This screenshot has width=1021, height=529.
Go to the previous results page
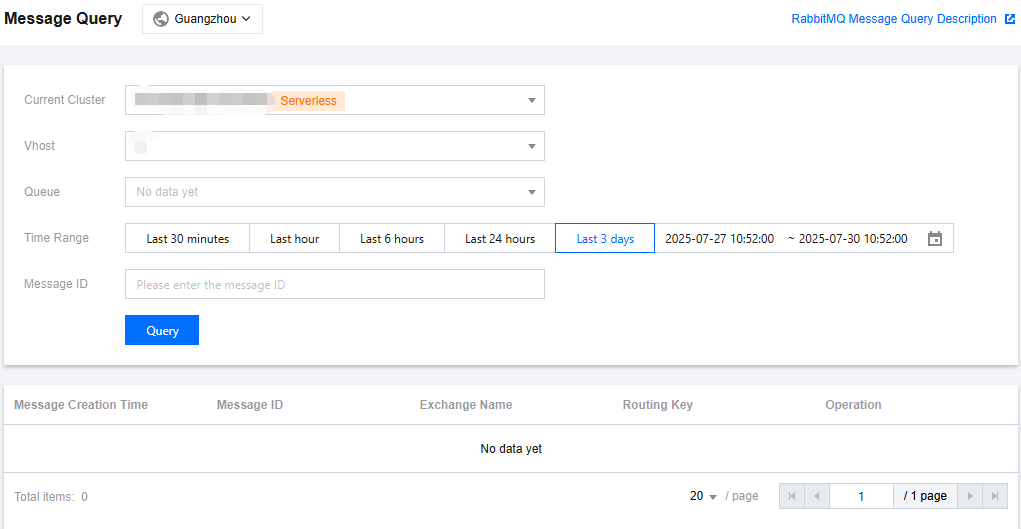[x=817, y=496]
